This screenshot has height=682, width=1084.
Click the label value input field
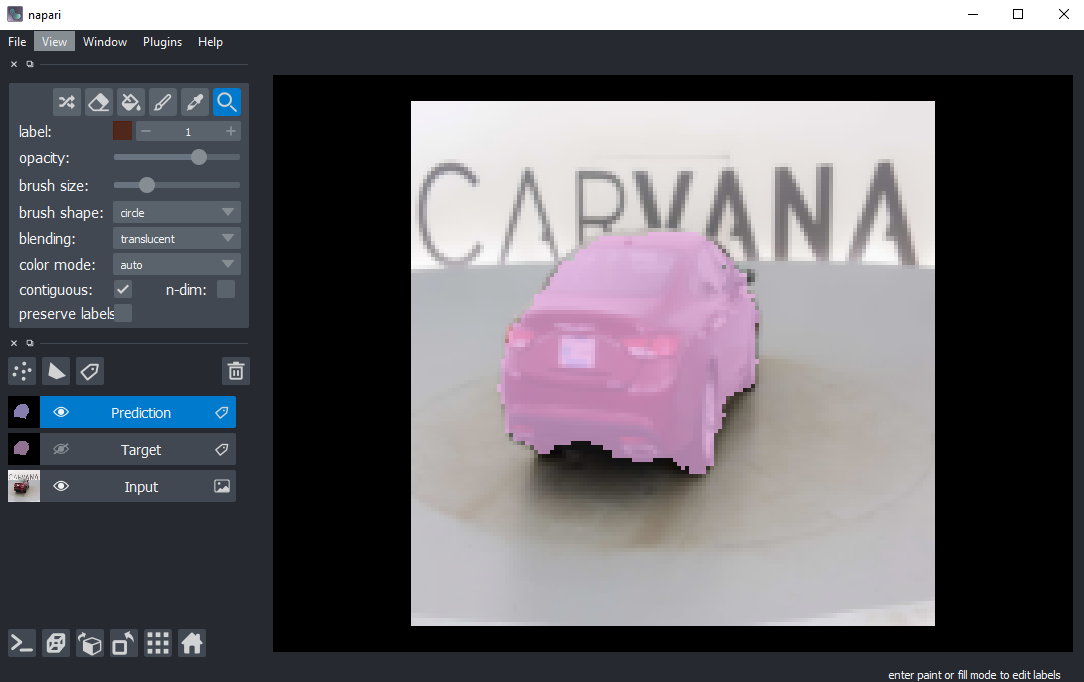pyautogui.click(x=188, y=131)
